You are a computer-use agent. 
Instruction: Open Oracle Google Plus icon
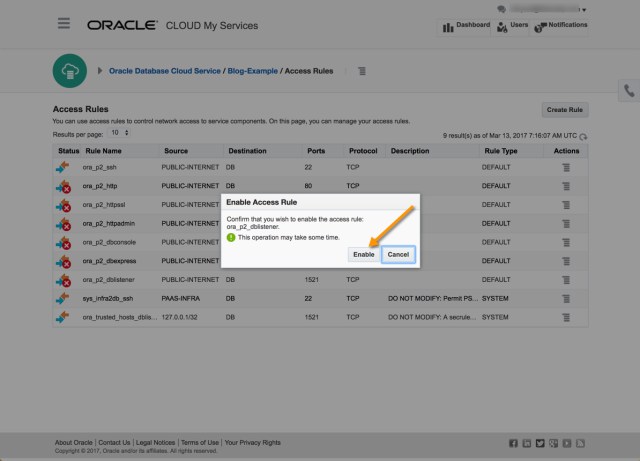[553, 443]
